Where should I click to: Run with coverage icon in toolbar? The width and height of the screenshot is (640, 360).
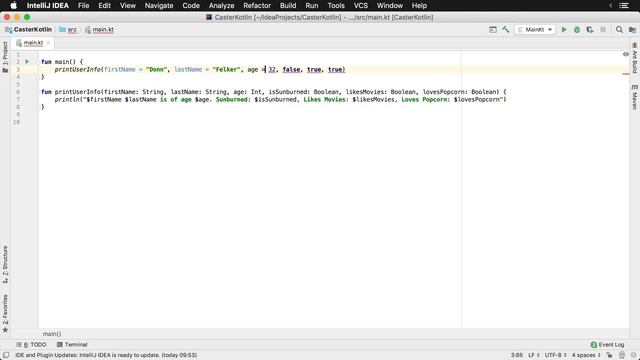tap(590, 29)
